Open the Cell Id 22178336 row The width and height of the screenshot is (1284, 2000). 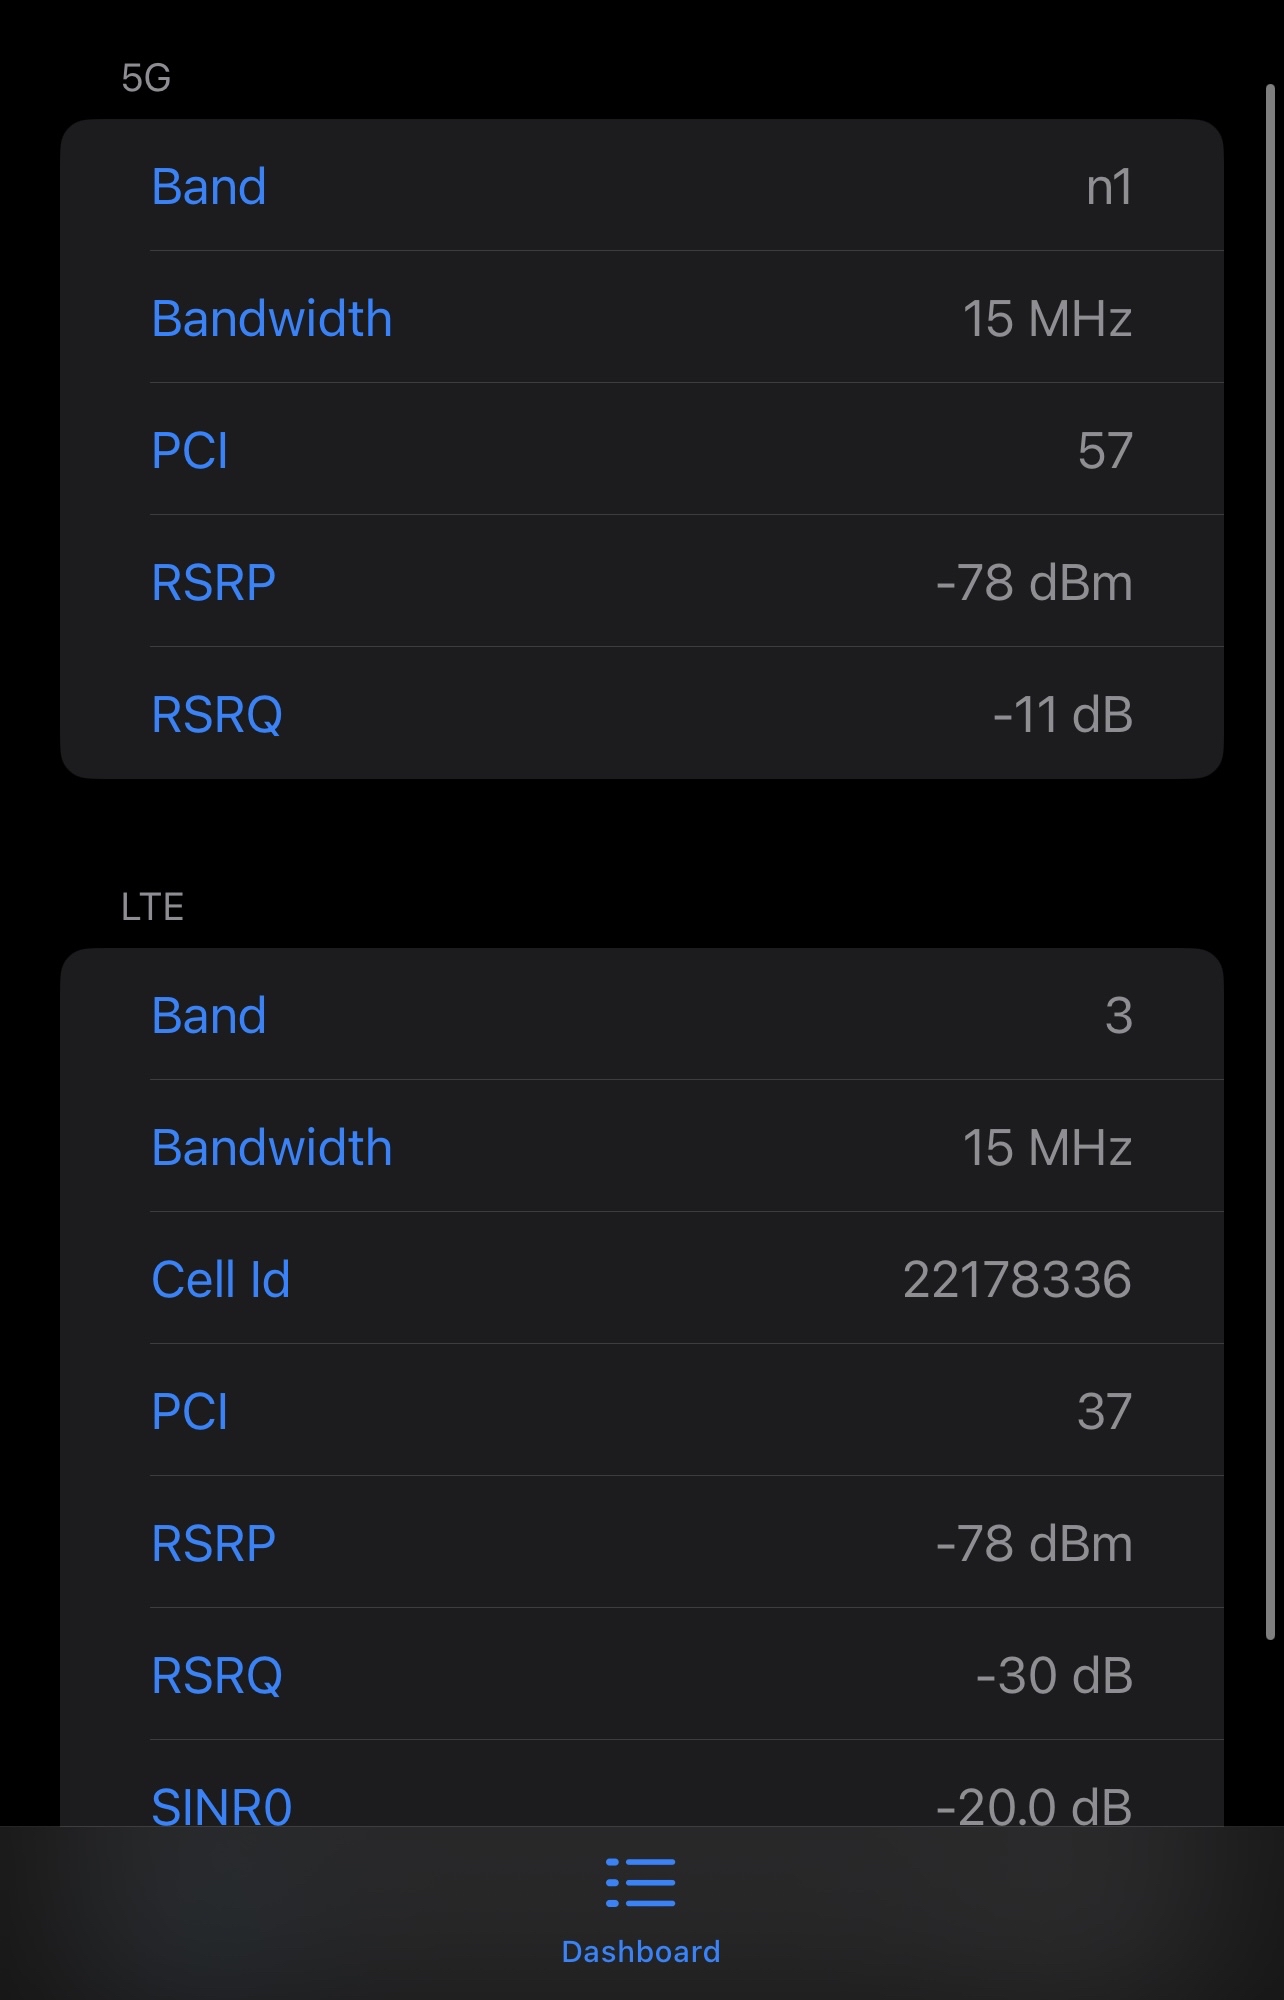pos(642,1279)
